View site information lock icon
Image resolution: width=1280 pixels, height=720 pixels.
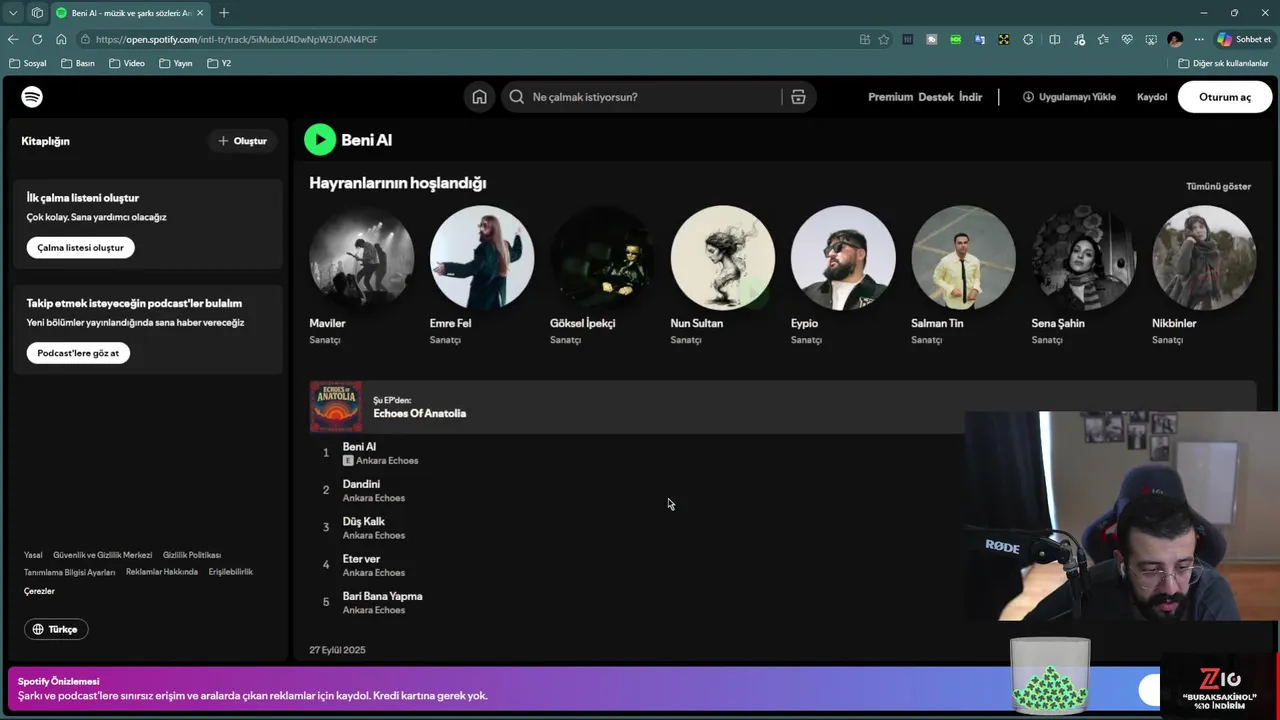(x=86, y=39)
